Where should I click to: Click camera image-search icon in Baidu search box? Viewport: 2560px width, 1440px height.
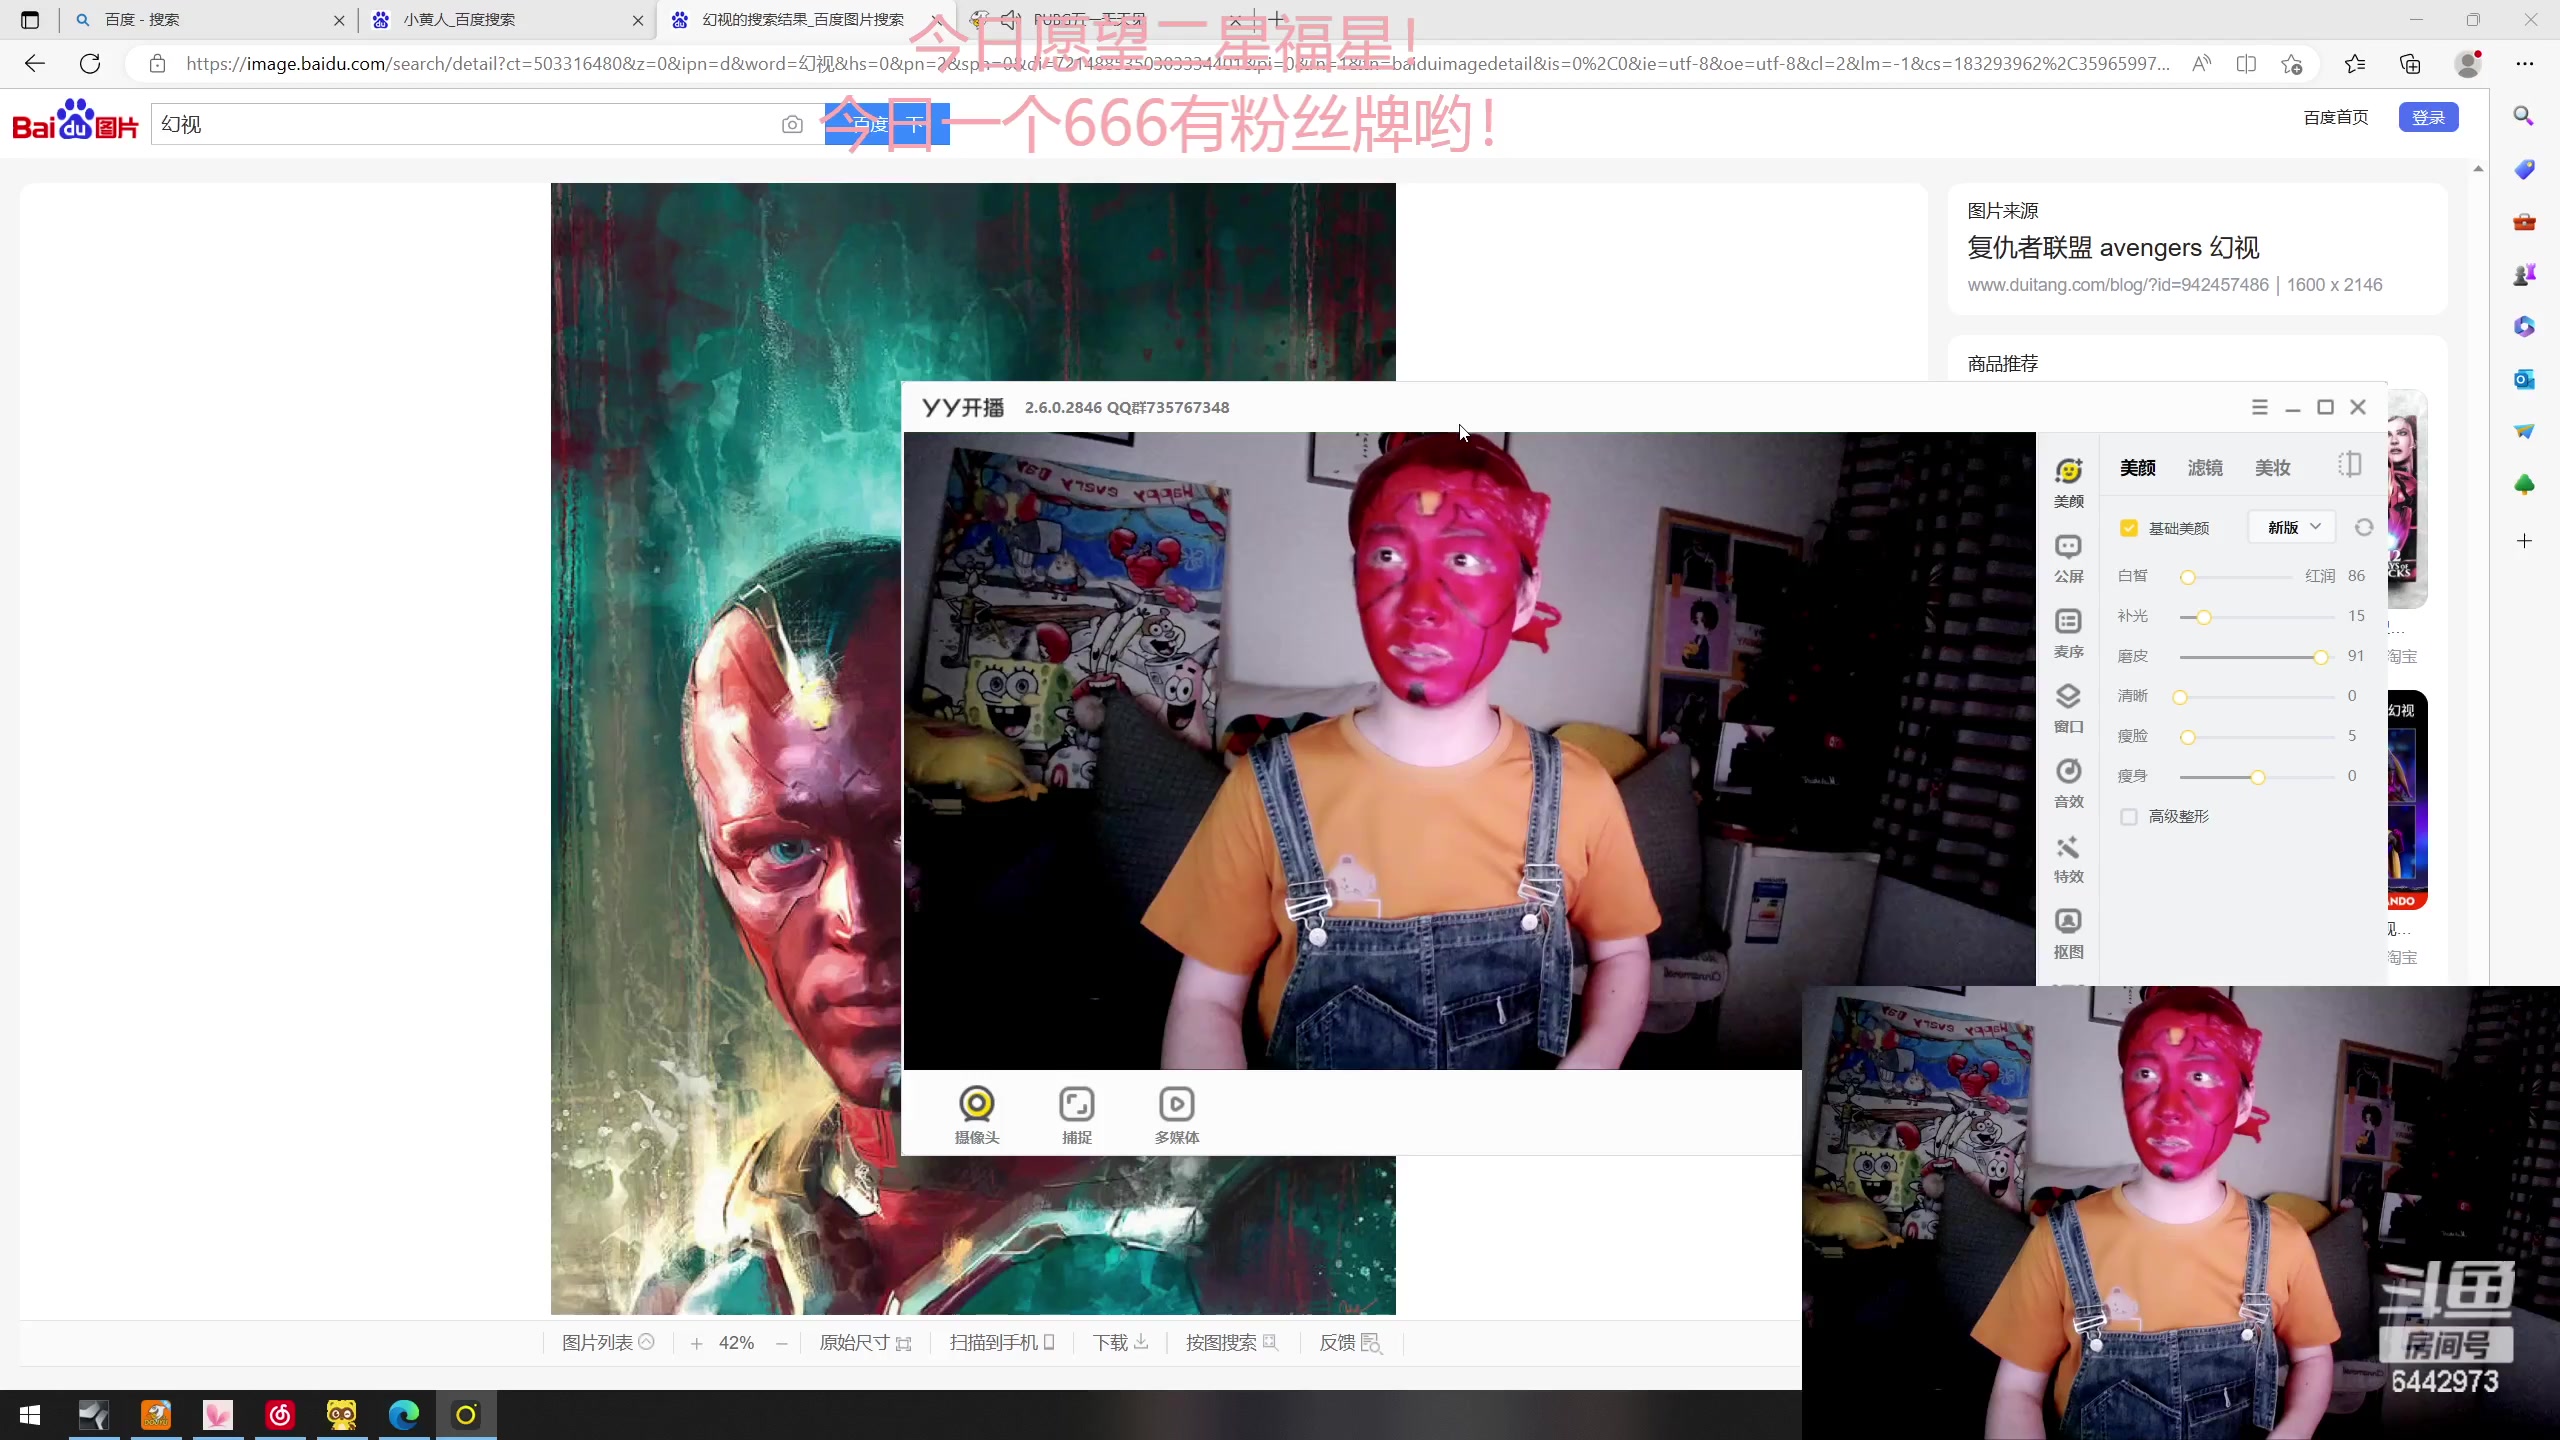pos(792,124)
